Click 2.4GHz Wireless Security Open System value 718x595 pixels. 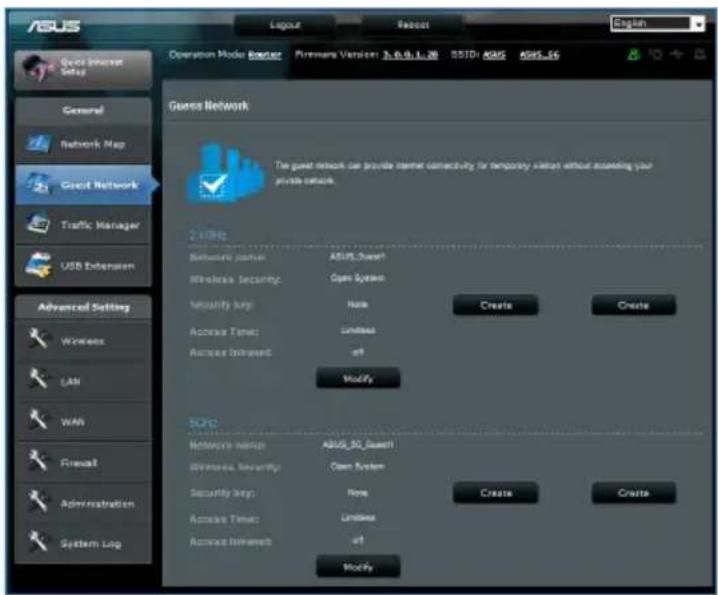[x=357, y=278]
